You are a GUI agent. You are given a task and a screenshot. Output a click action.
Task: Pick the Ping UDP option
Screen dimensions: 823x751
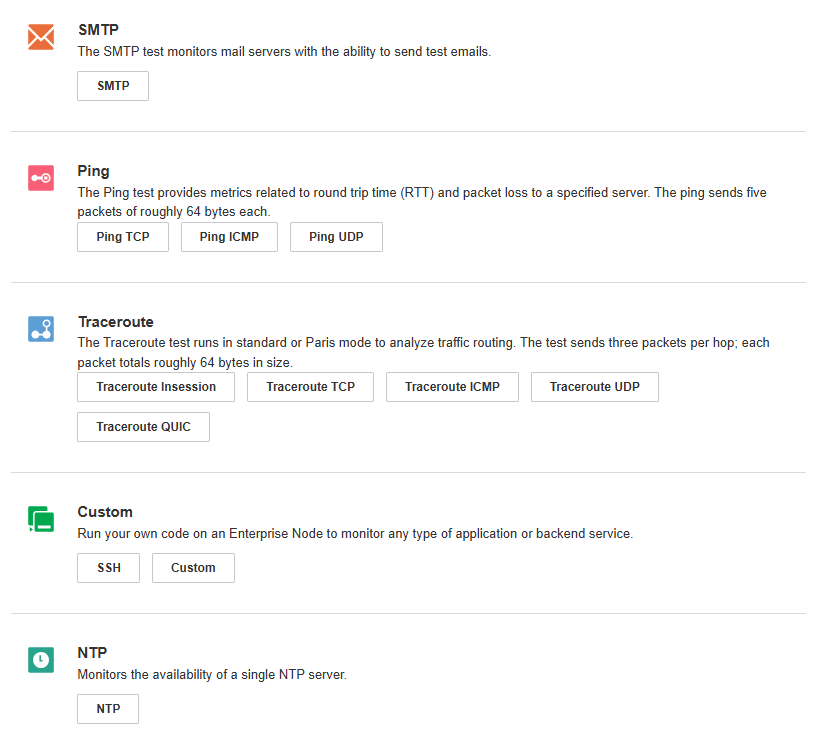coord(336,237)
